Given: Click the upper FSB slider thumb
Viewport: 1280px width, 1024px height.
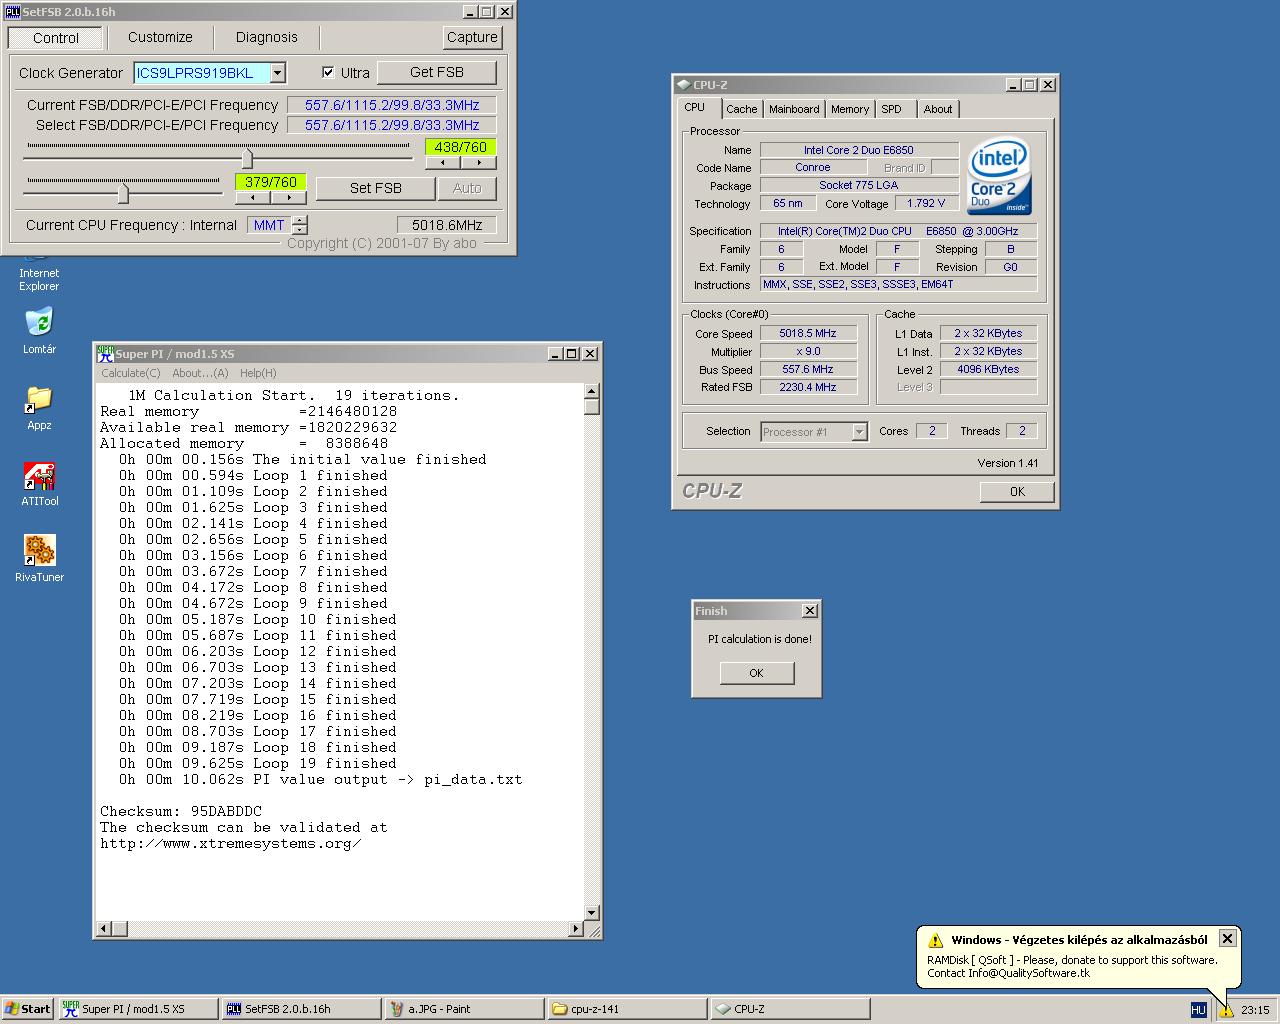Looking at the screenshot, I should (247, 158).
